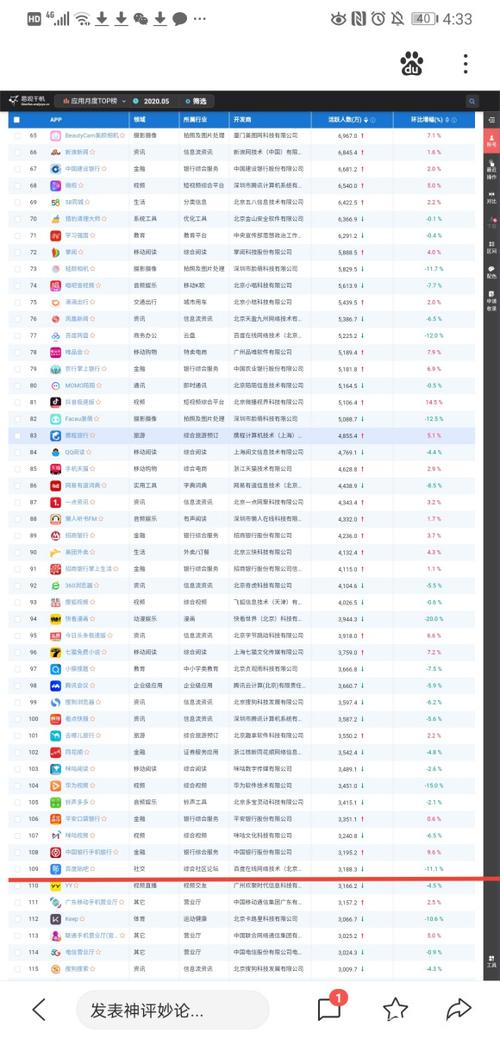Open the 2020.05 date picker
The height and width of the screenshot is (1039, 500).
tap(152, 101)
